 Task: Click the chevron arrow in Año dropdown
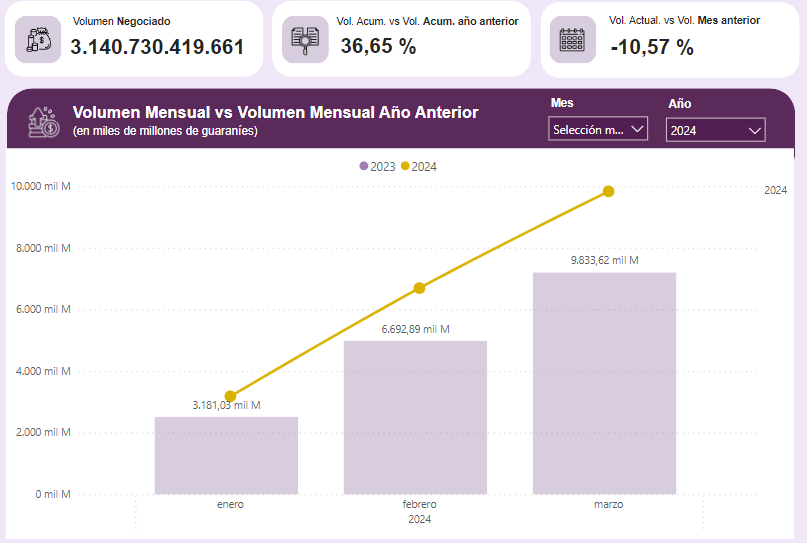pos(754,130)
